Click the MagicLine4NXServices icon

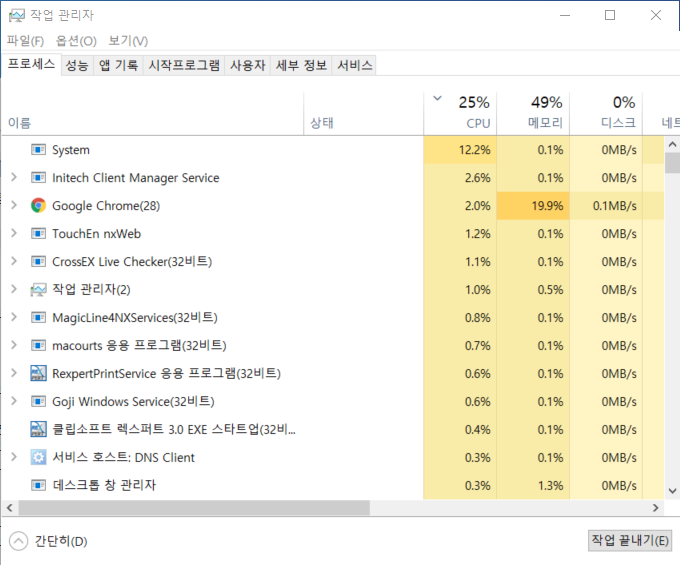(x=38, y=317)
